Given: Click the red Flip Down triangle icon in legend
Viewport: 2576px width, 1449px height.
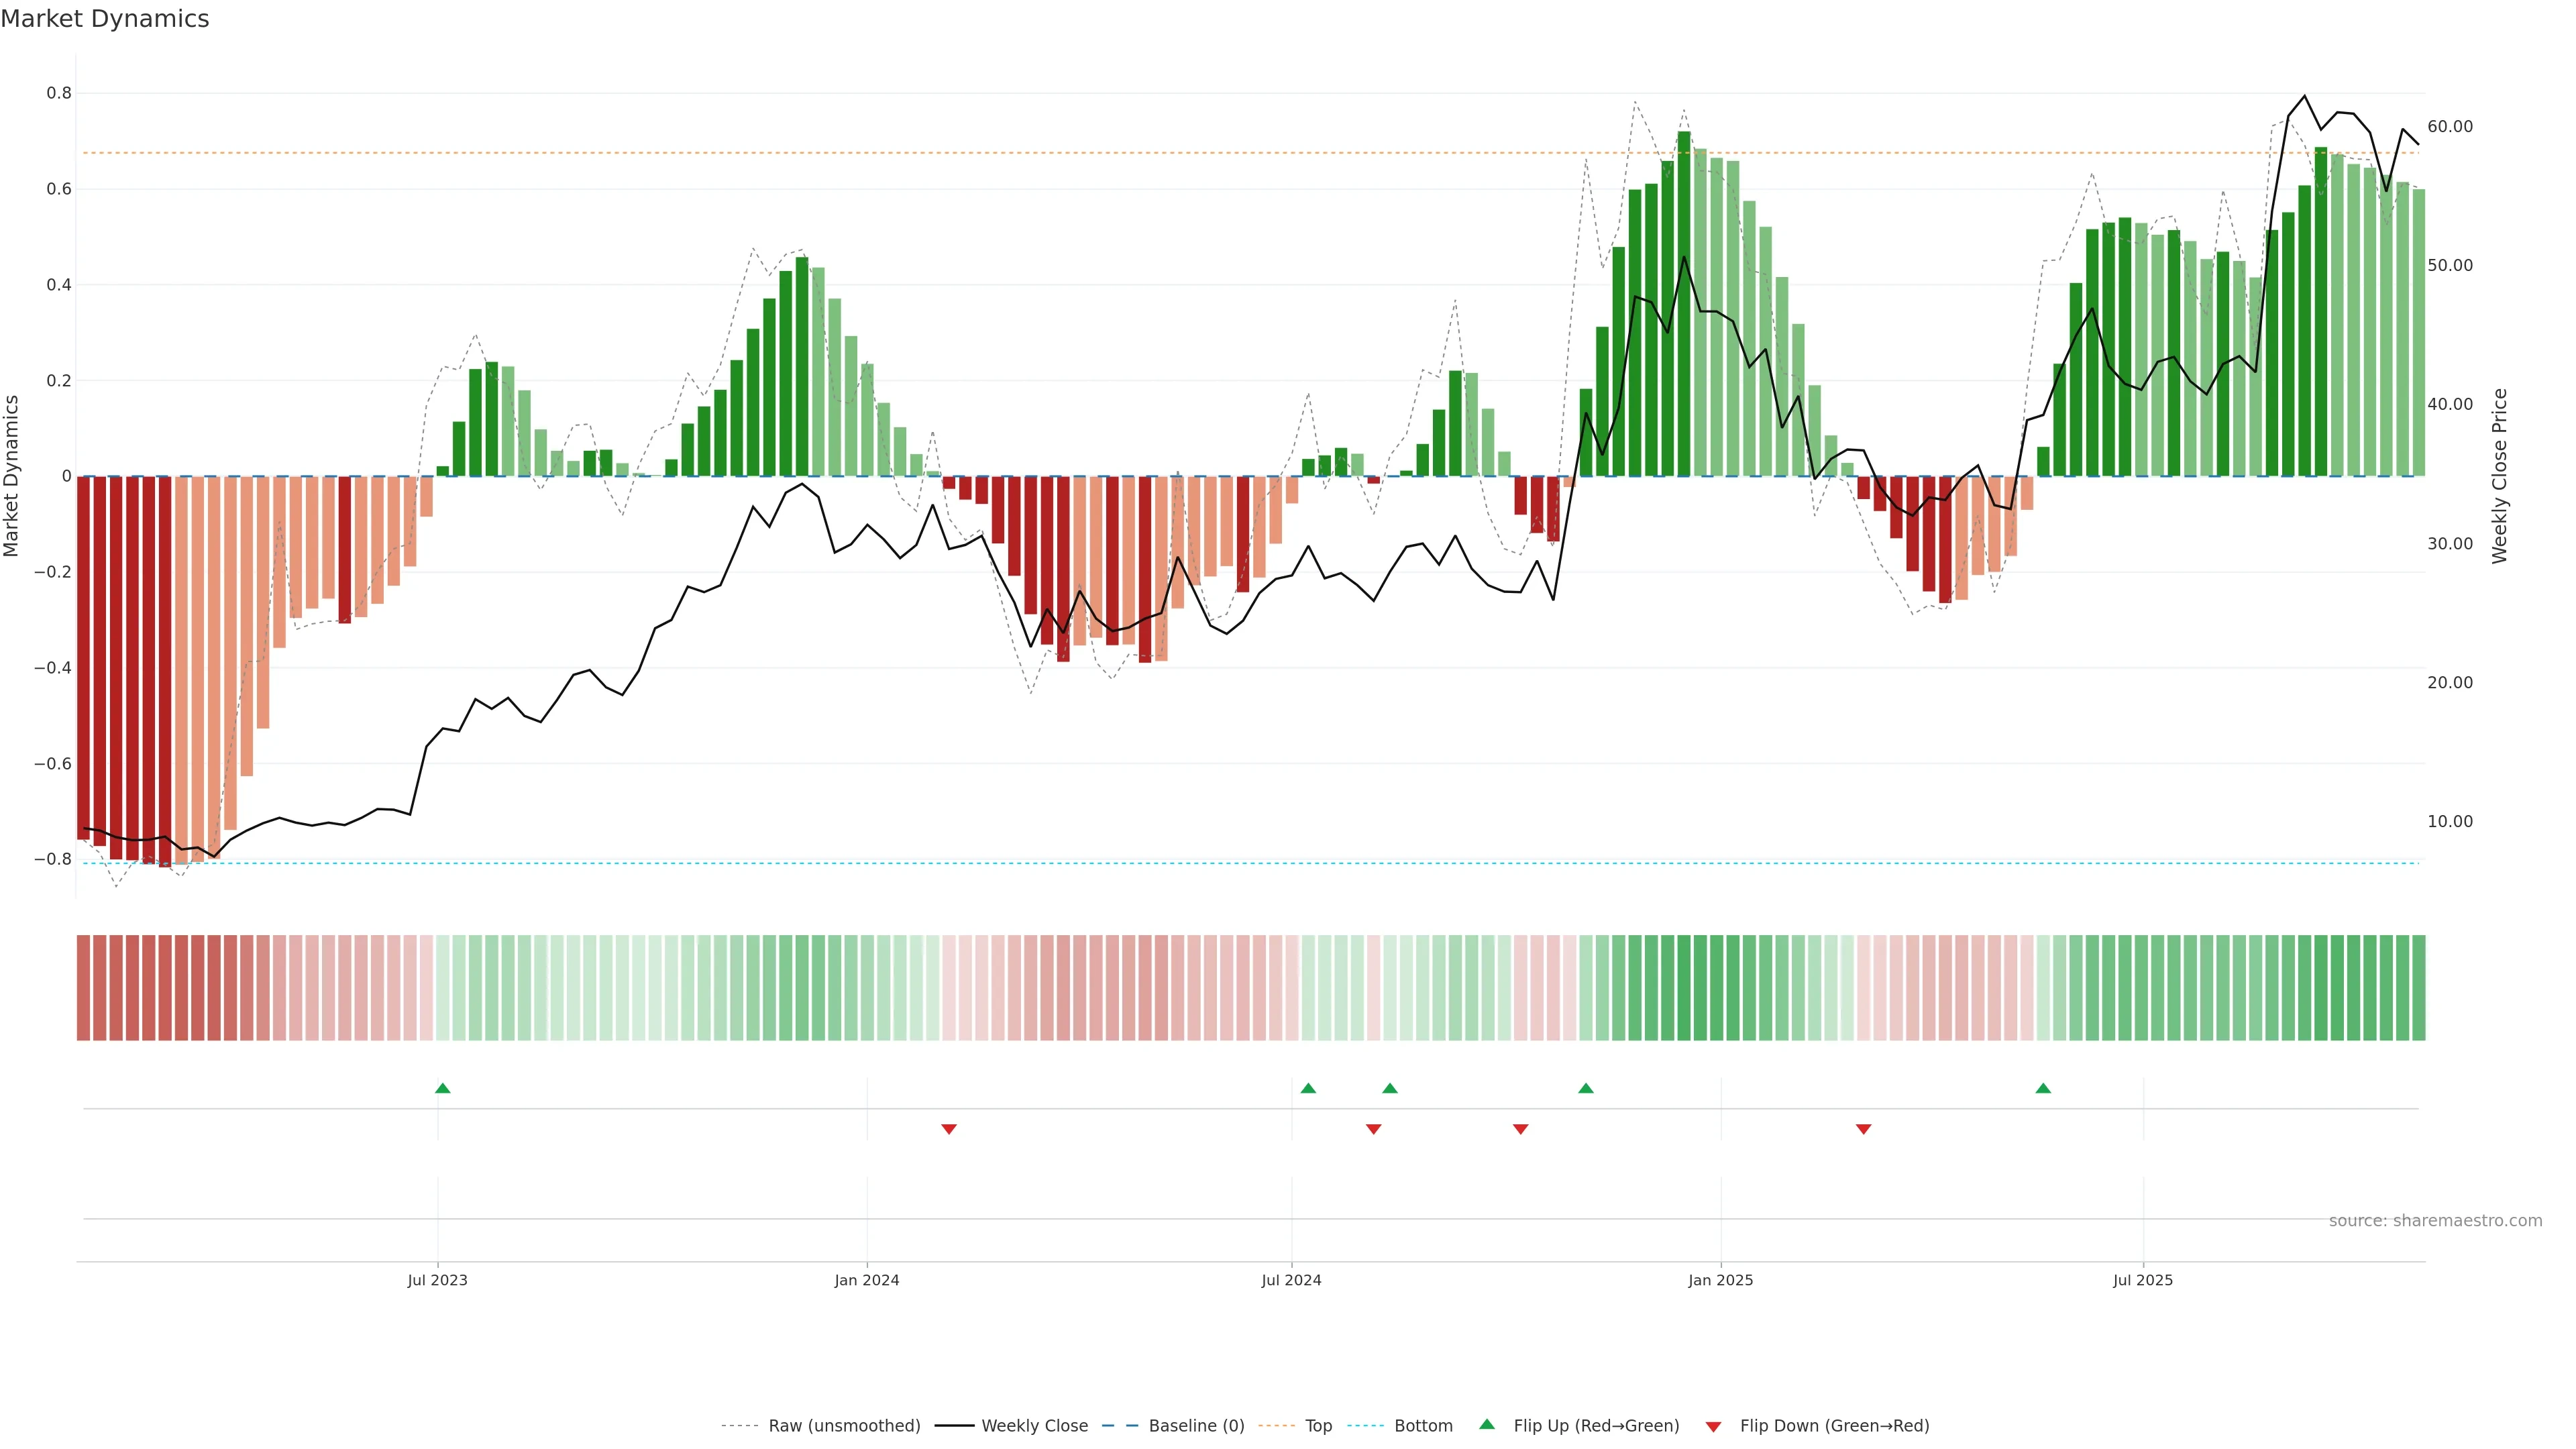Looking at the screenshot, I should point(1713,1427).
